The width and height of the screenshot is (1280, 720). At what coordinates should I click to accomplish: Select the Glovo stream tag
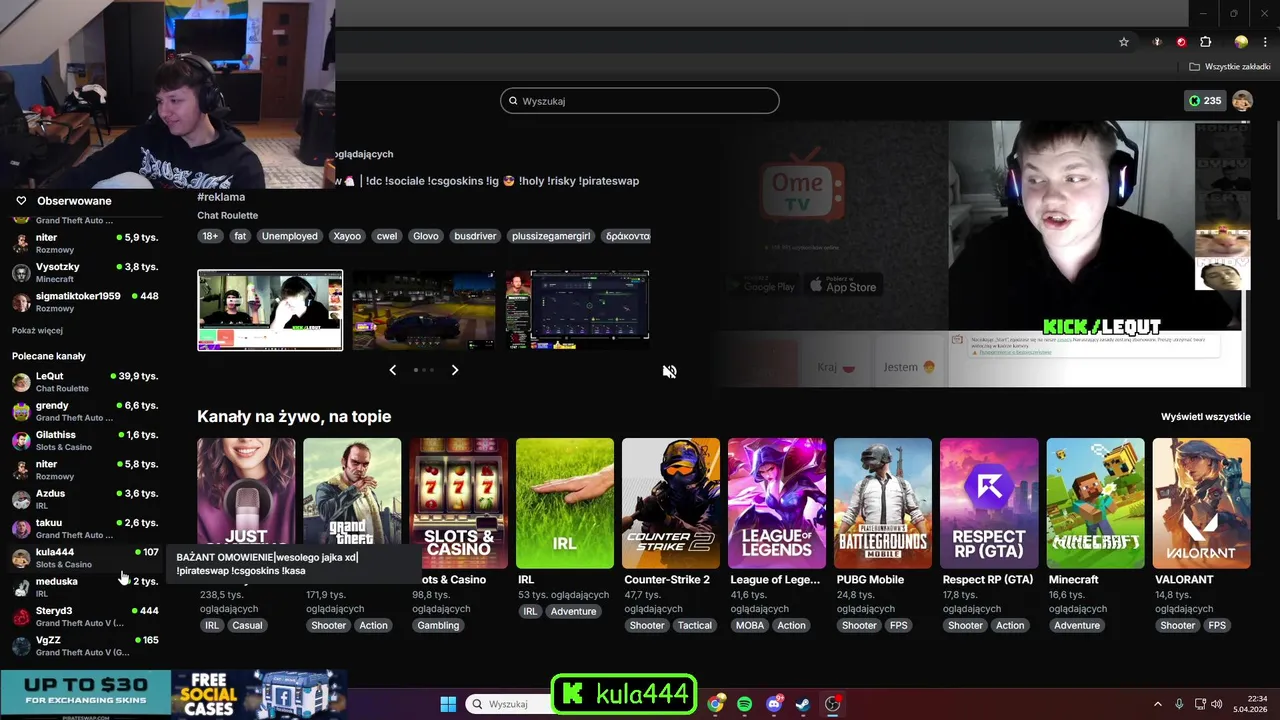[x=426, y=236]
